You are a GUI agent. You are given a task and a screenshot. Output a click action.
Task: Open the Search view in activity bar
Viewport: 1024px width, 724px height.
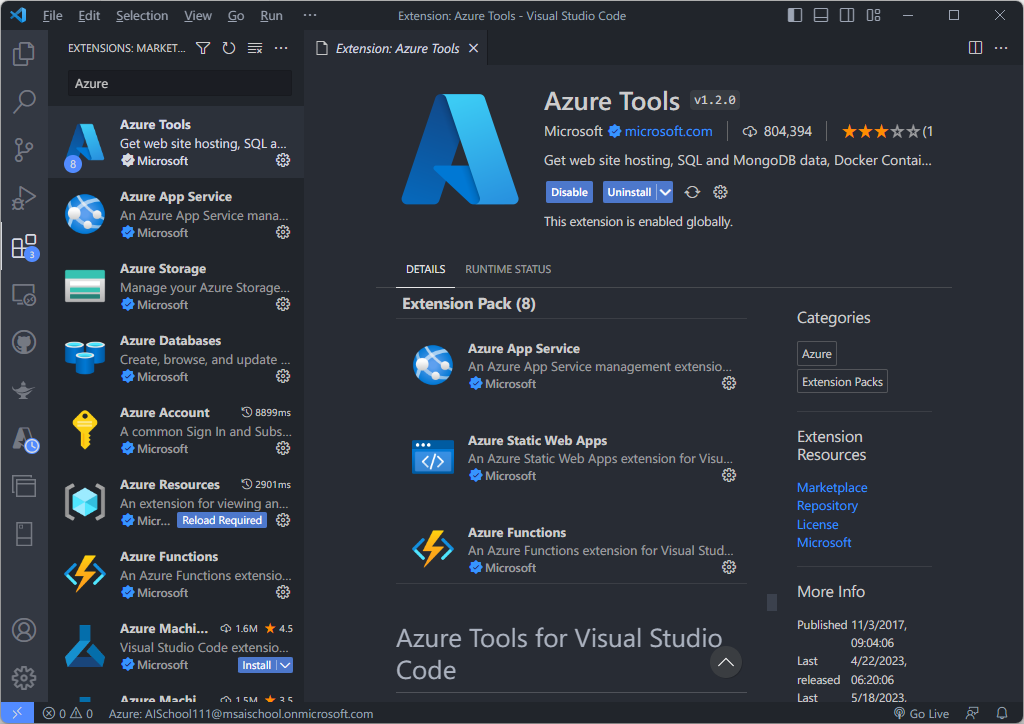(x=24, y=101)
